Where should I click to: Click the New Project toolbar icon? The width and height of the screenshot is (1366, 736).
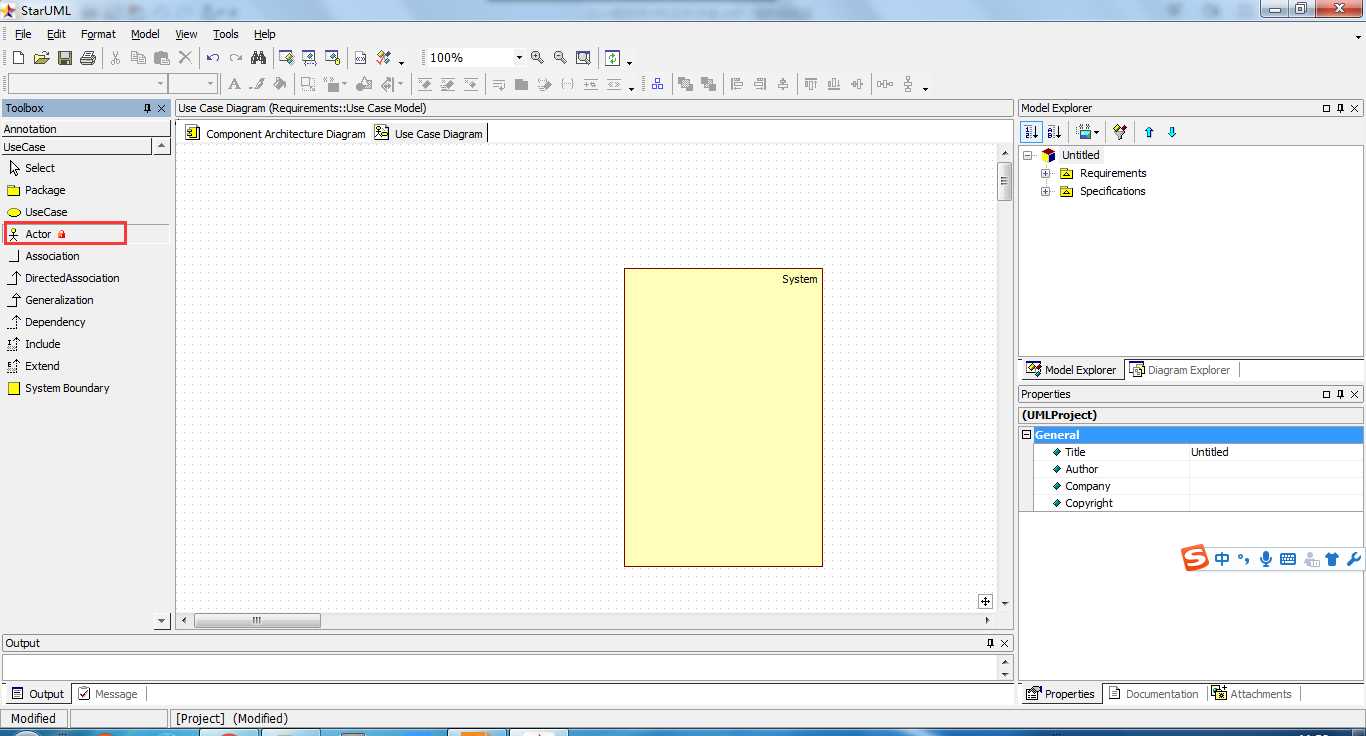click(x=18, y=58)
